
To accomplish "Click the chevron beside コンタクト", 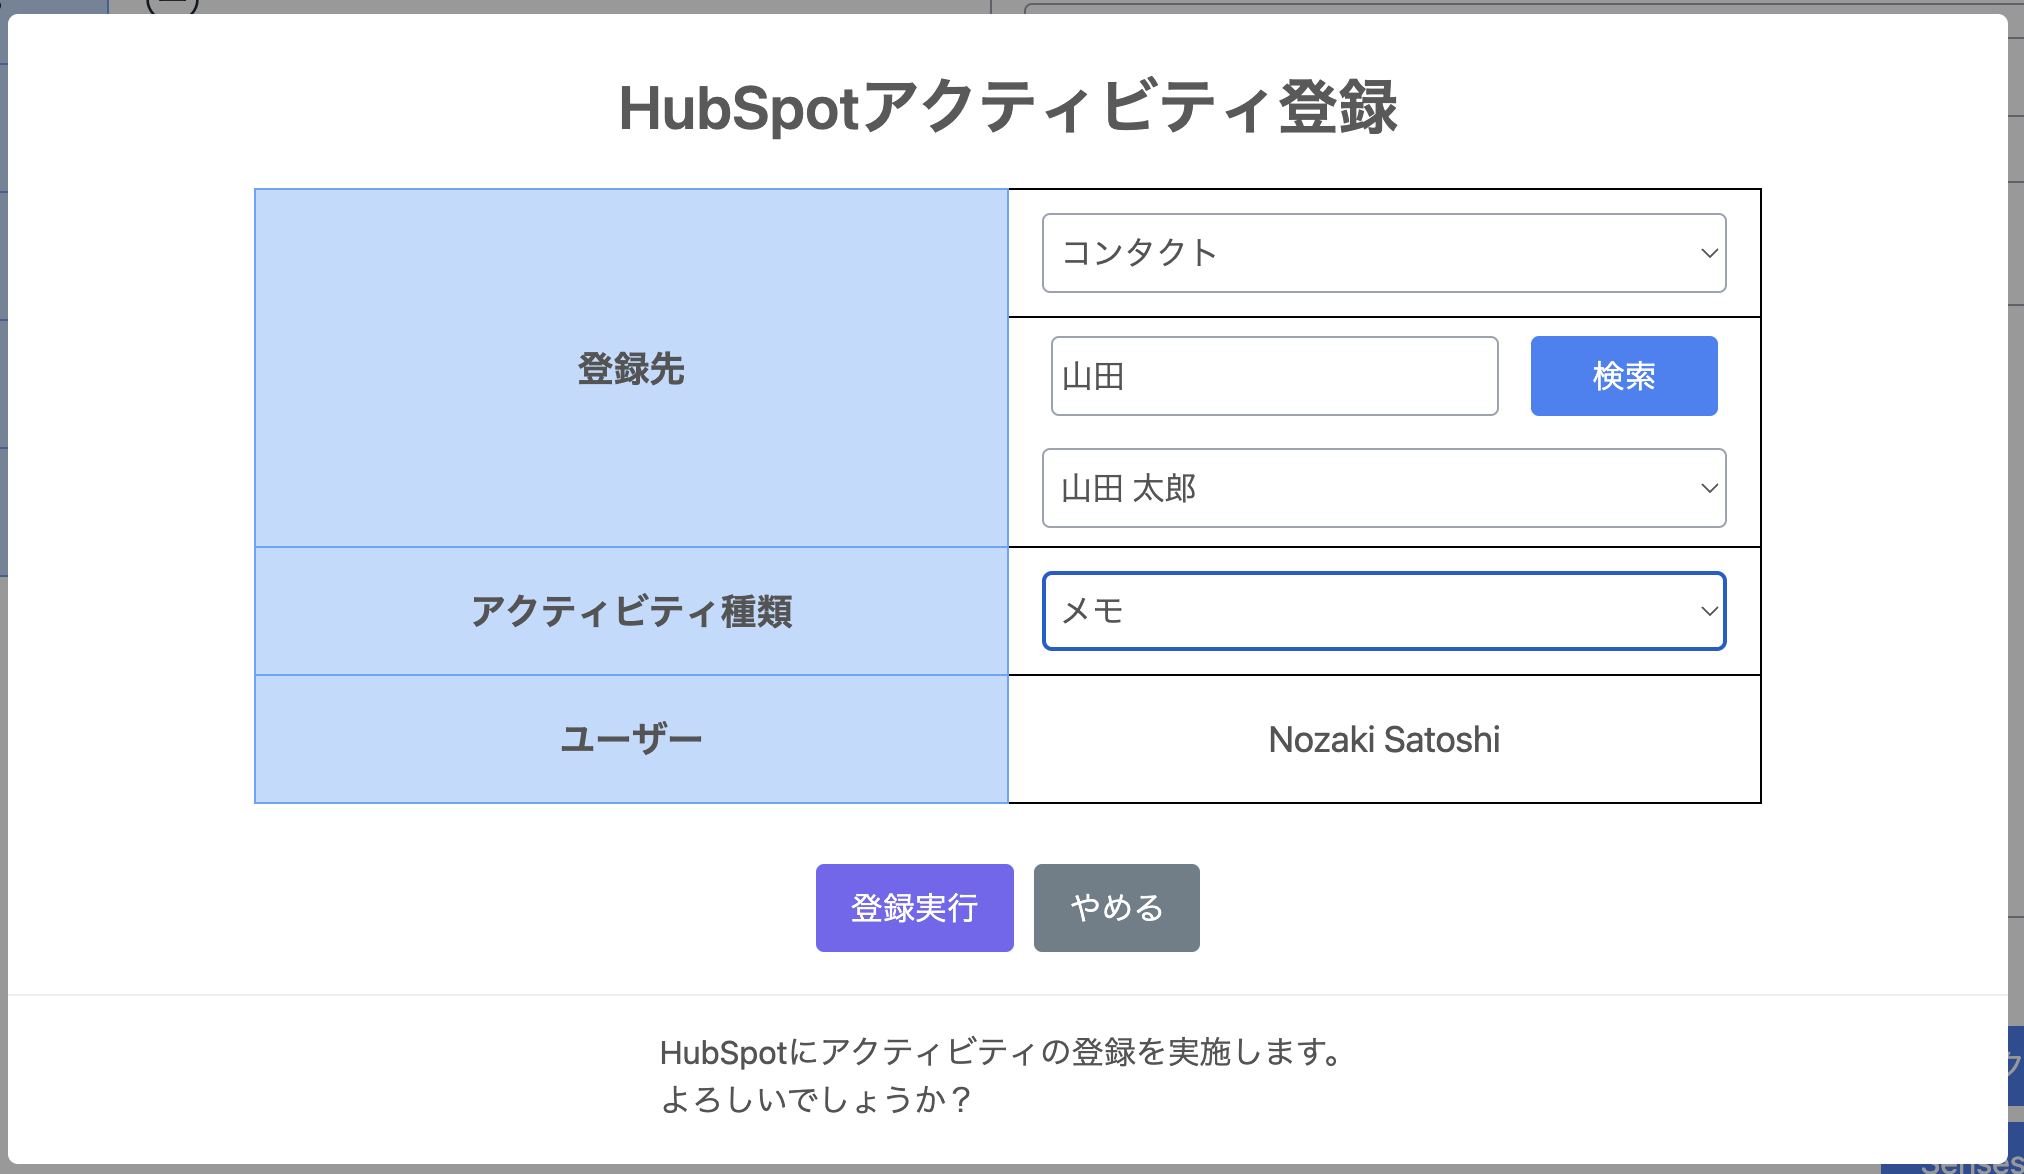I will pos(1707,253).
